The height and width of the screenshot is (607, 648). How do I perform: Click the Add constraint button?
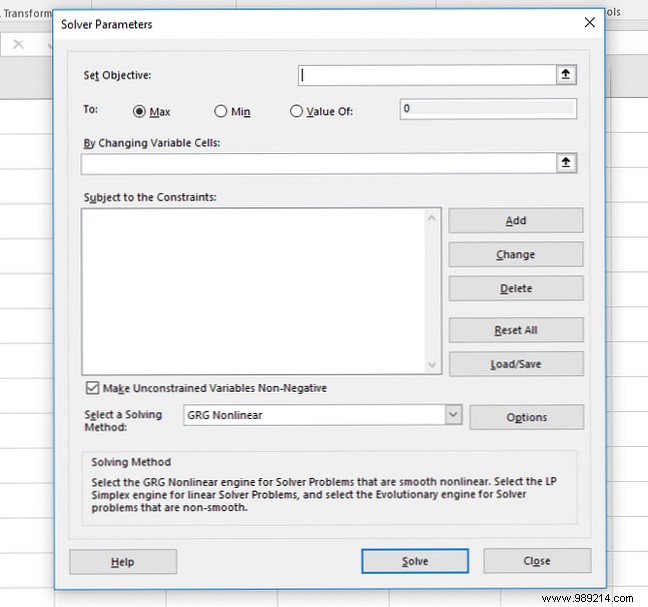[516, 220]
